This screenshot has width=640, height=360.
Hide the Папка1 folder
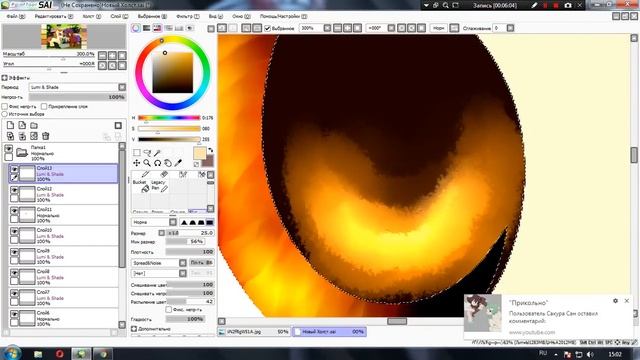(x=9, y=149)
